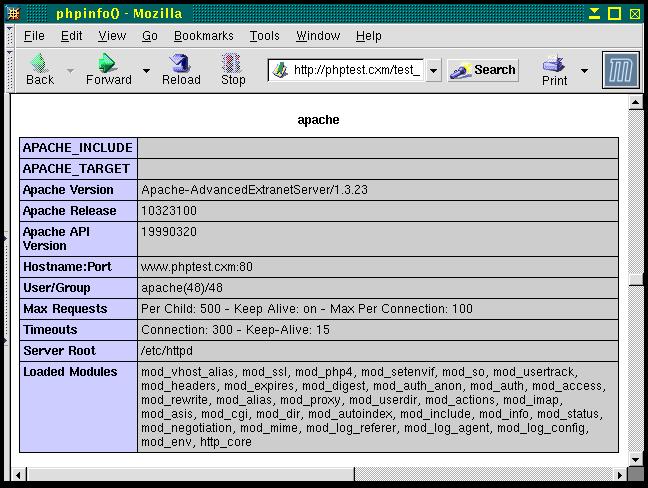Click 'mod_rewrite' in loaded modules

point(174,400)
